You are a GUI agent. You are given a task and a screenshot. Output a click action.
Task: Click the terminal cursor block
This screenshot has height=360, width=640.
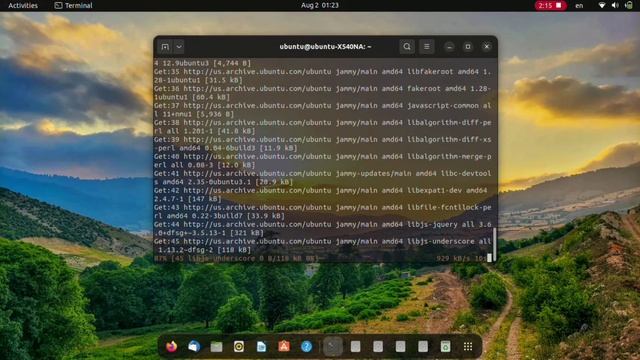(x=489, y=258)
